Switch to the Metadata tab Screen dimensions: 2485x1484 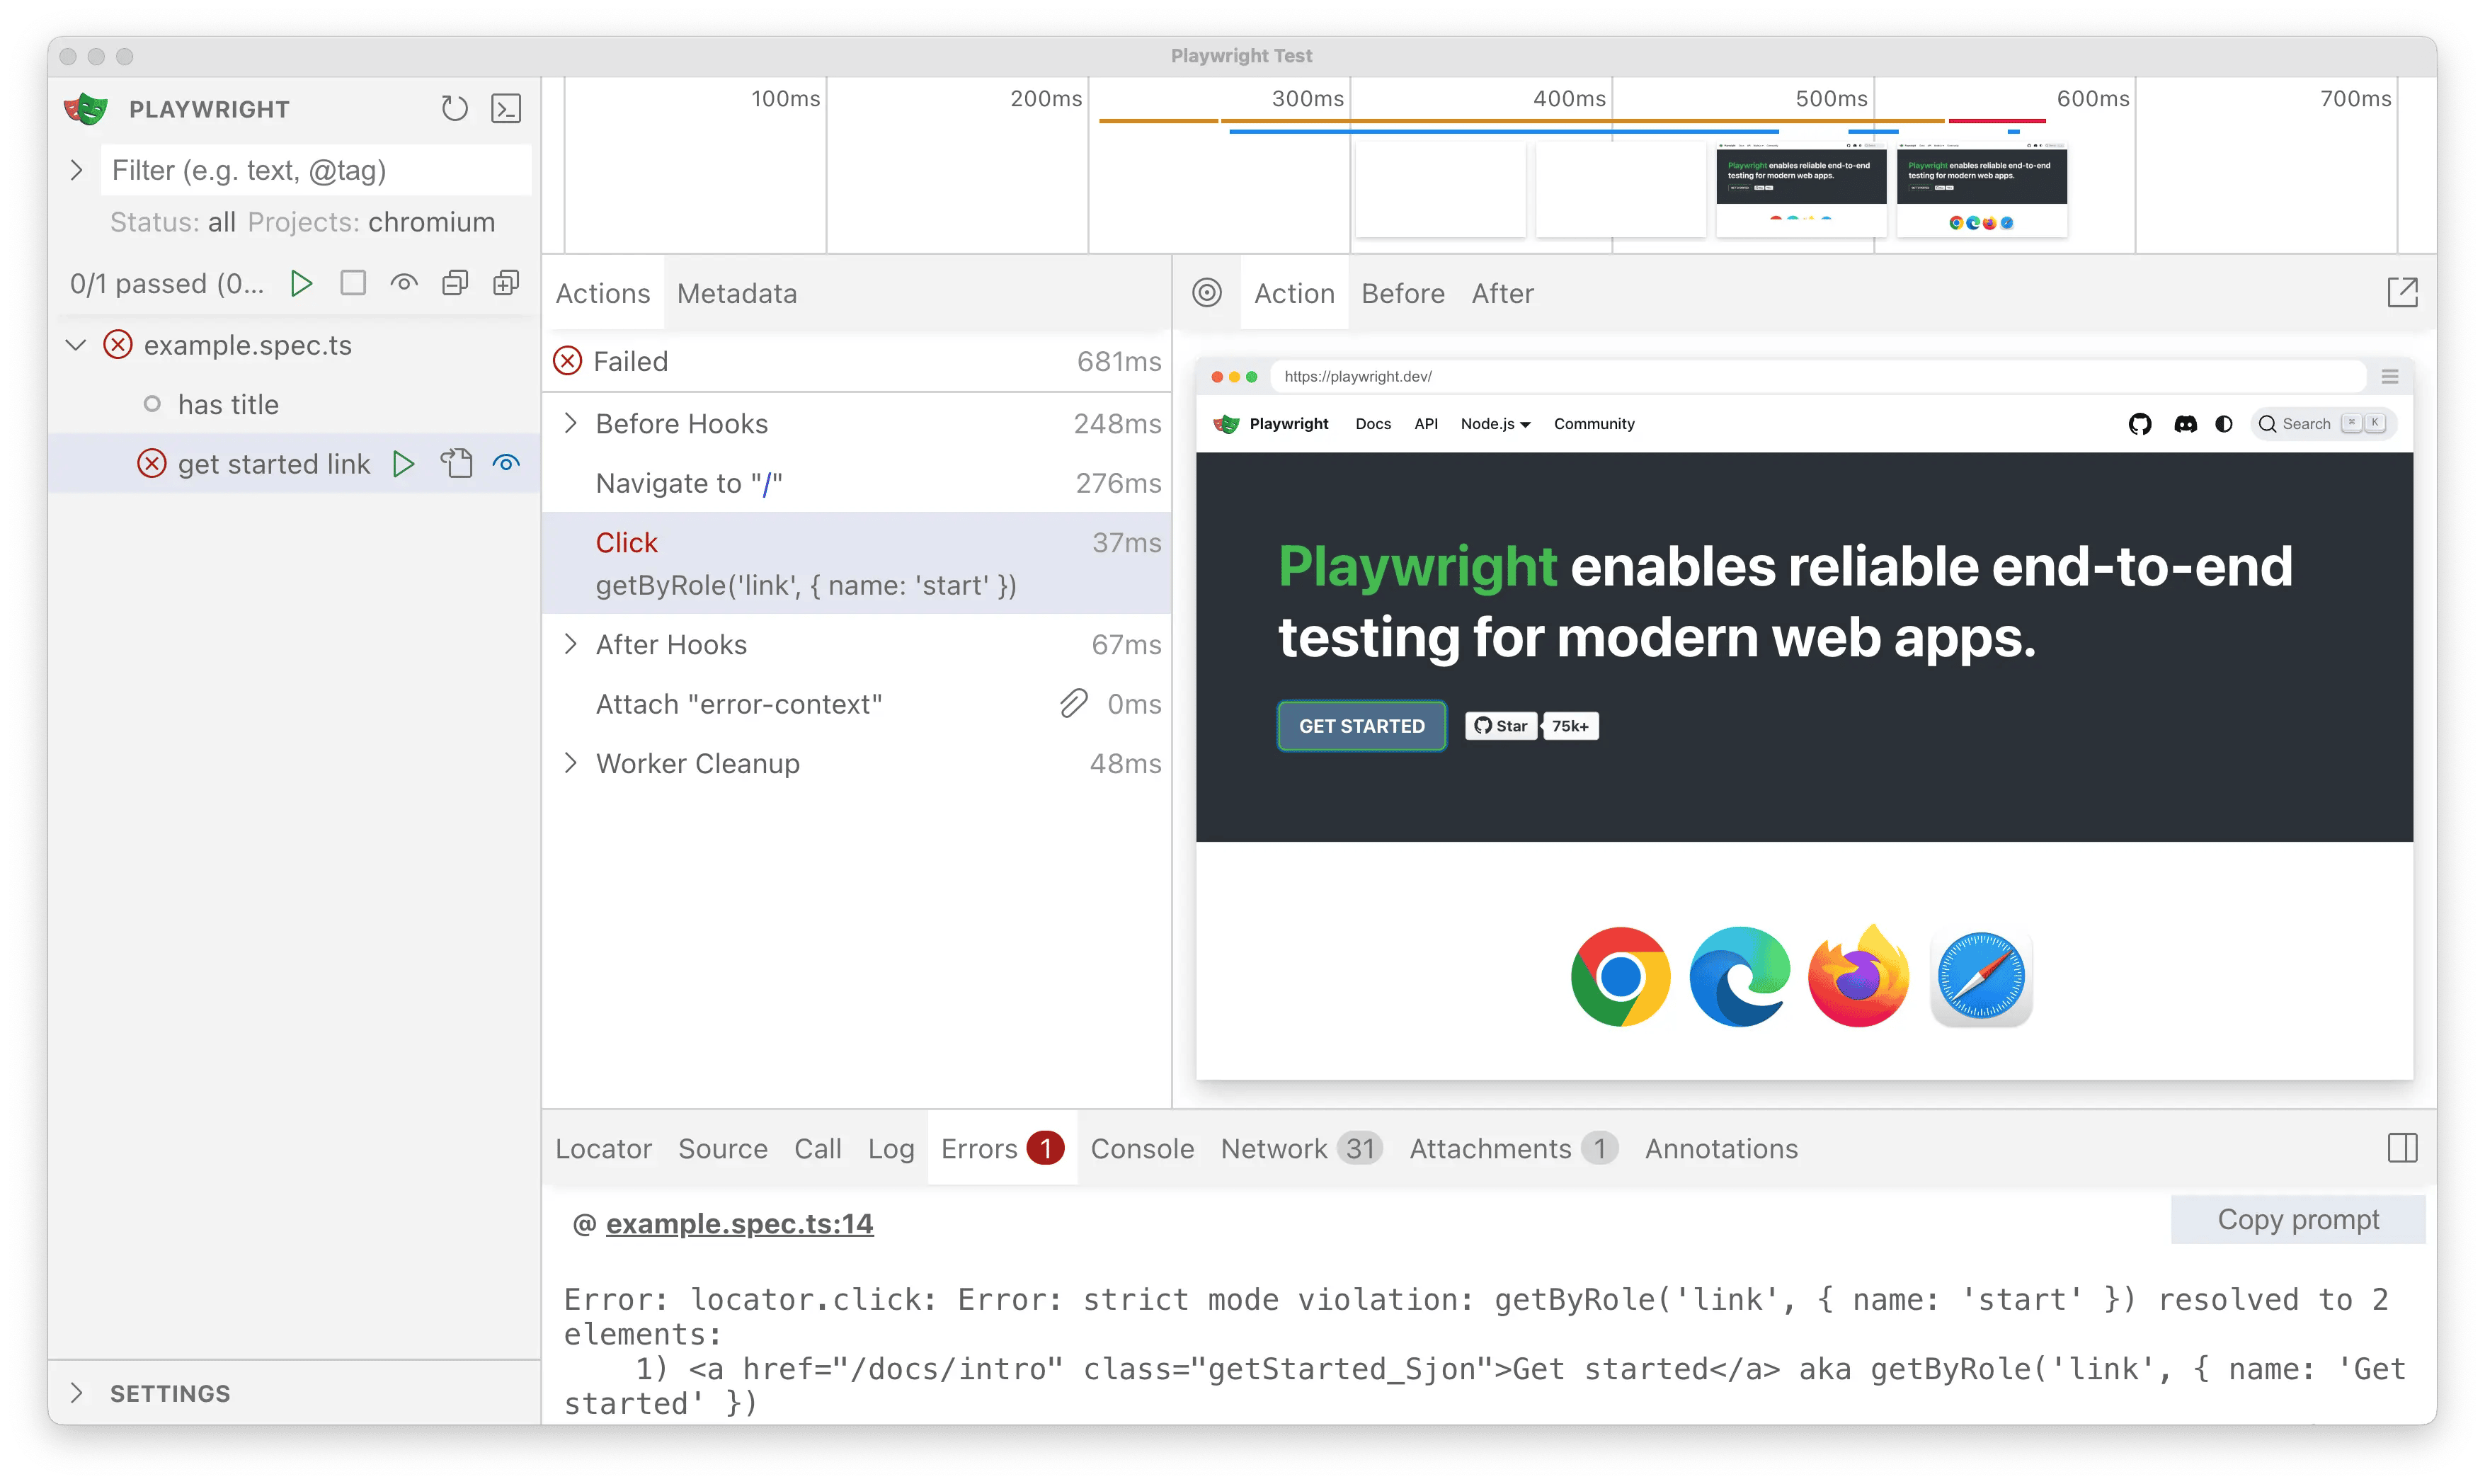pos(736,293)
